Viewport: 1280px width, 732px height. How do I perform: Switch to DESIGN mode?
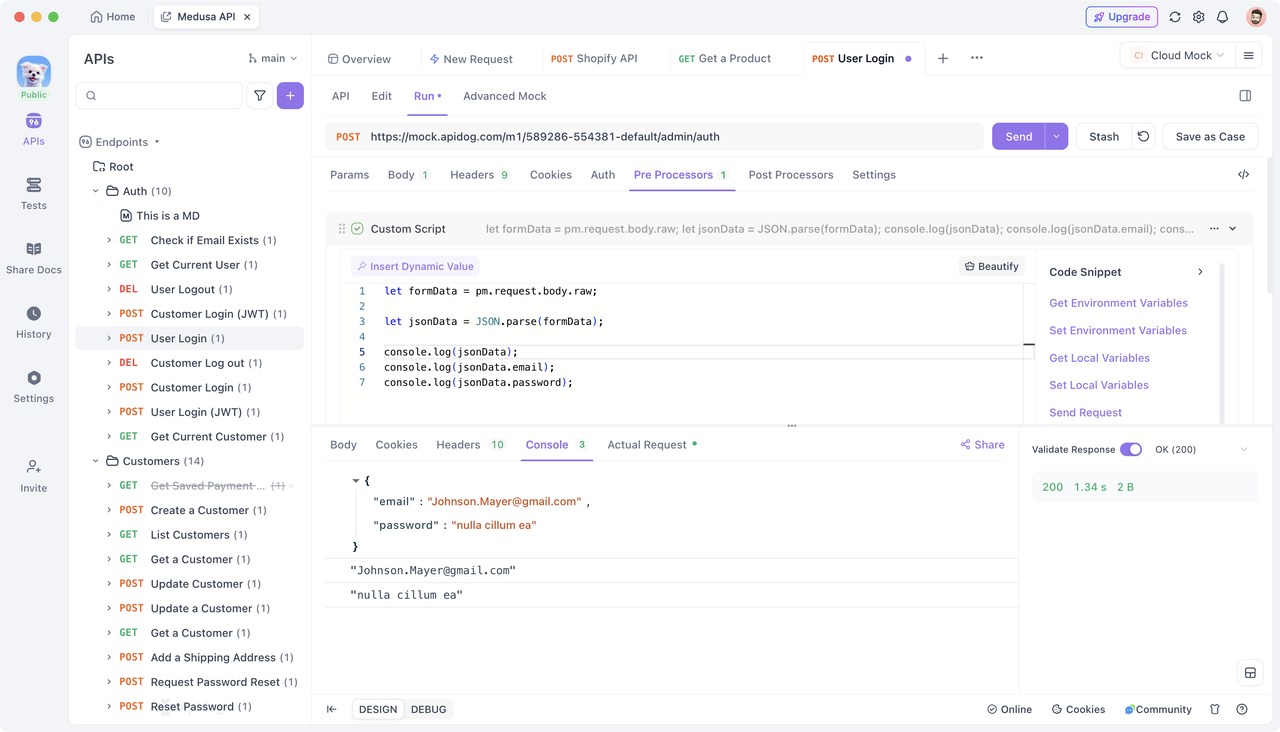click(378, 709)
